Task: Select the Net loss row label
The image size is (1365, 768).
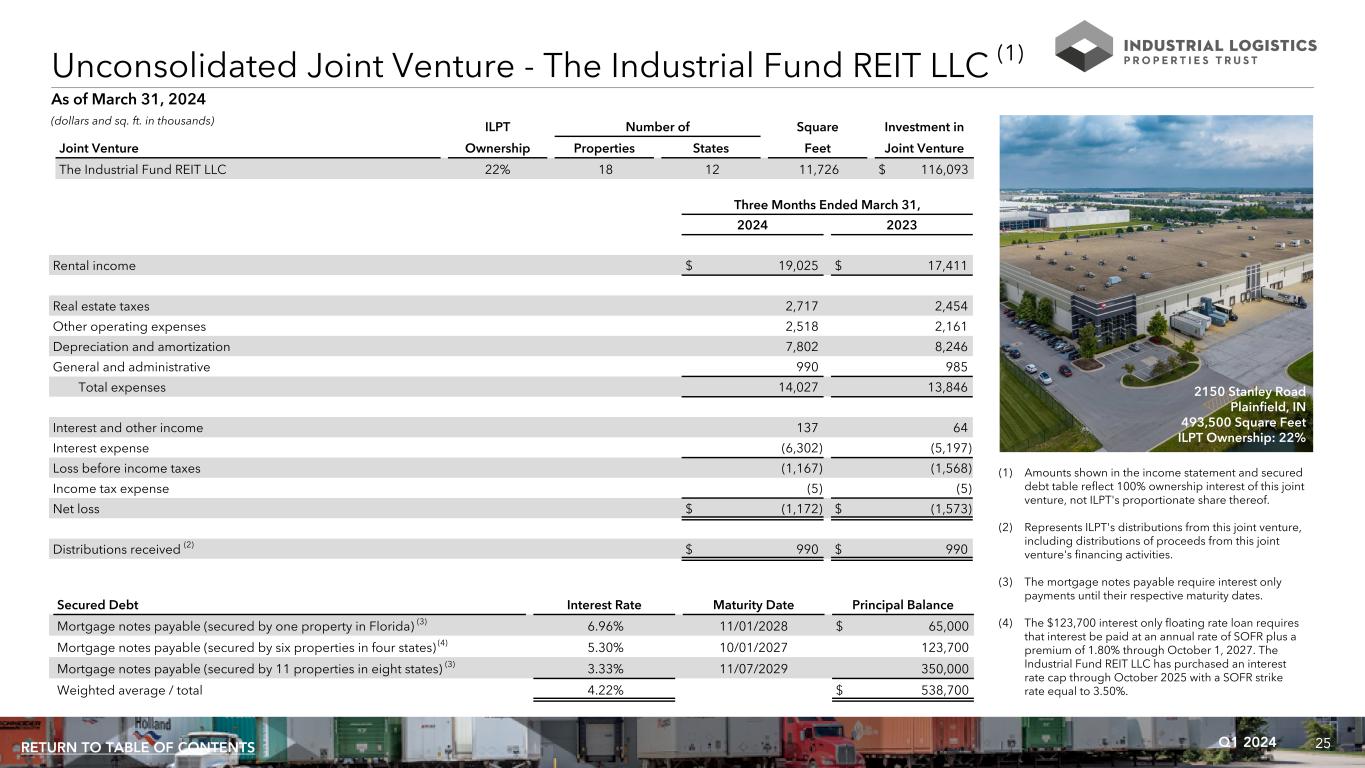Action: coord(76,509)
